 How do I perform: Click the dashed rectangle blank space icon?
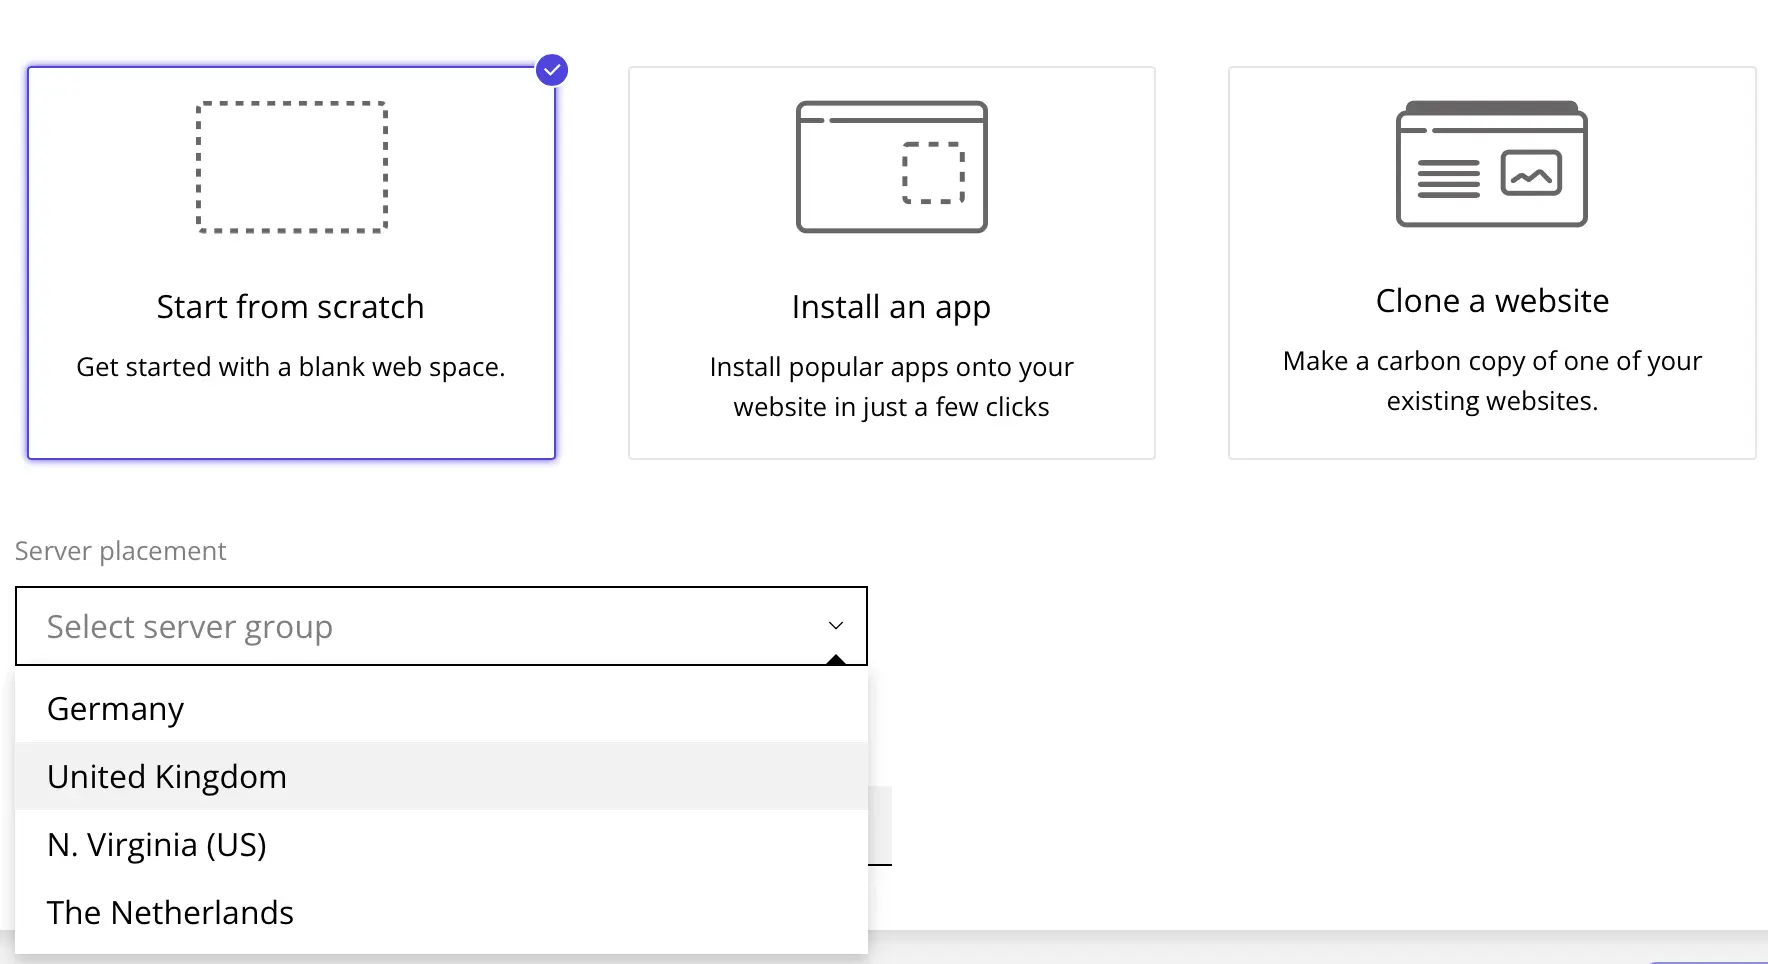click(291, 167)
